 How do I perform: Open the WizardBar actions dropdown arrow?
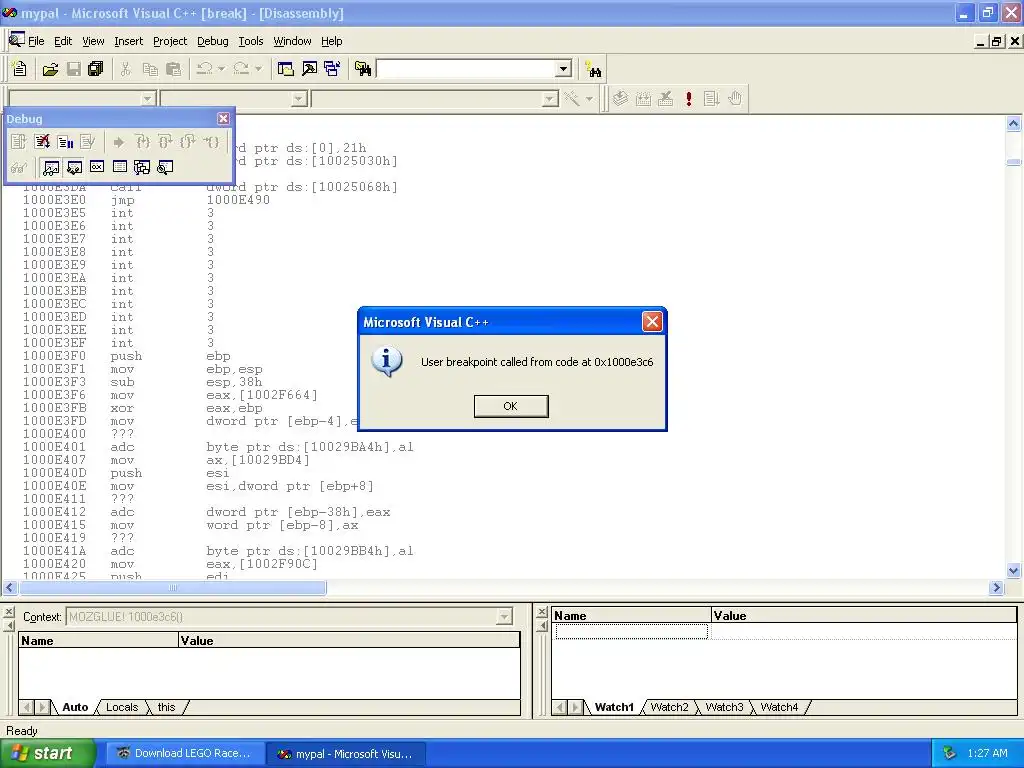[588, 99]
